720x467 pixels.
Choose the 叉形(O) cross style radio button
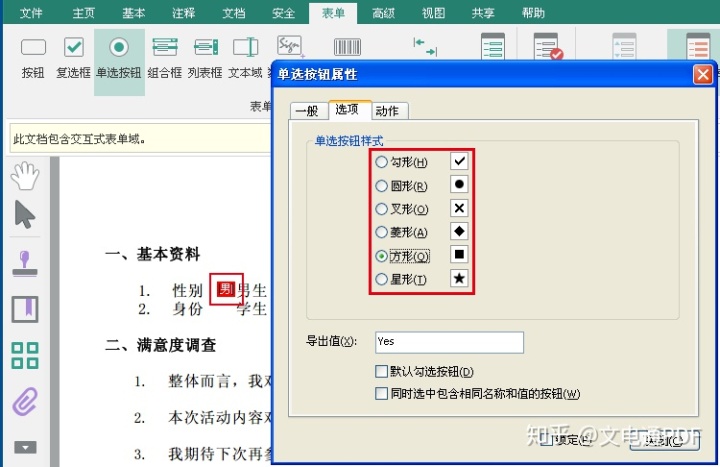(x=381, y=209)
